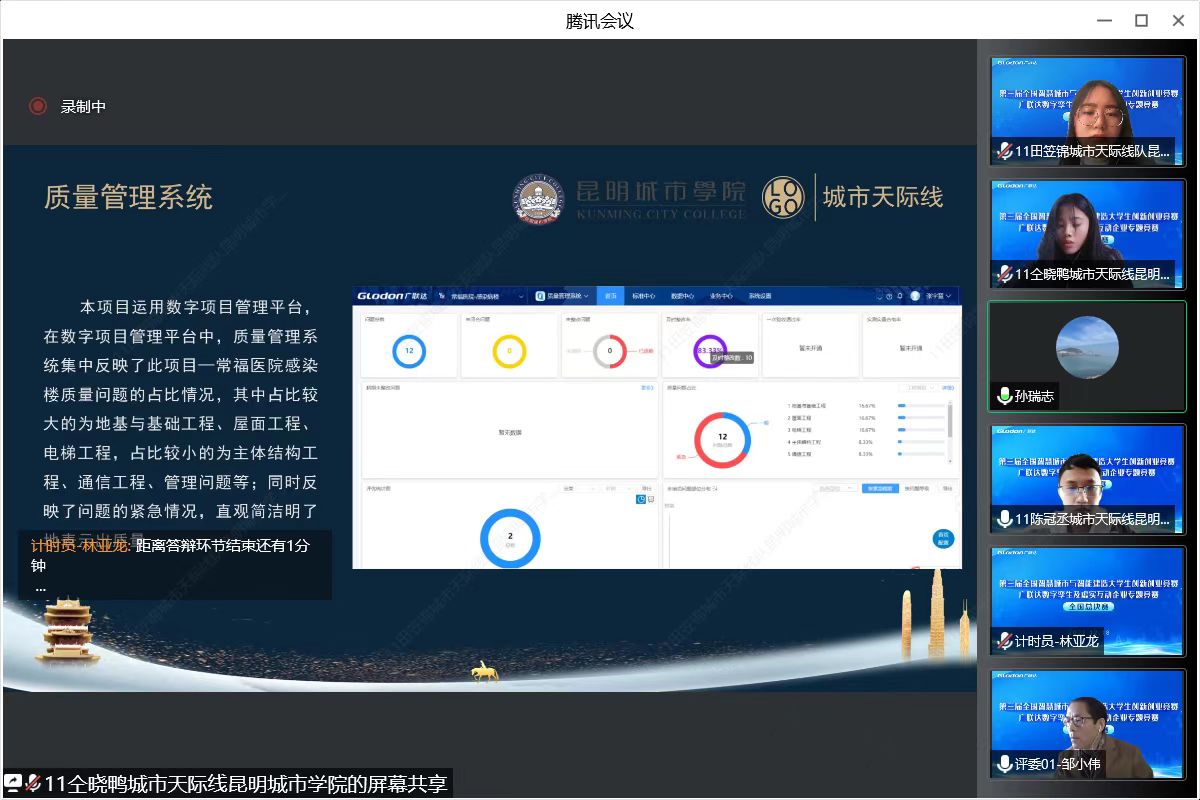Click the green microphone icon of 孙瑞志

click(1005, 396)
